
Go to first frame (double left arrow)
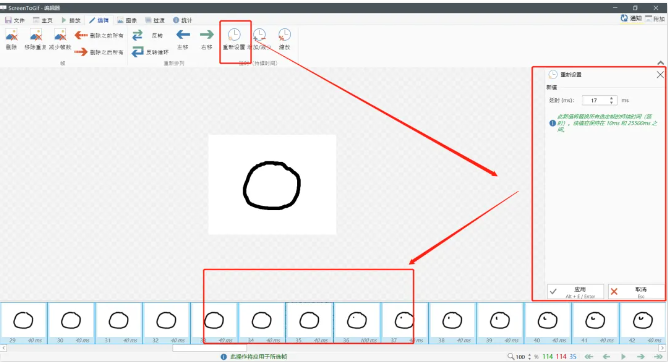pyautogui.click(x=589, y=356)
